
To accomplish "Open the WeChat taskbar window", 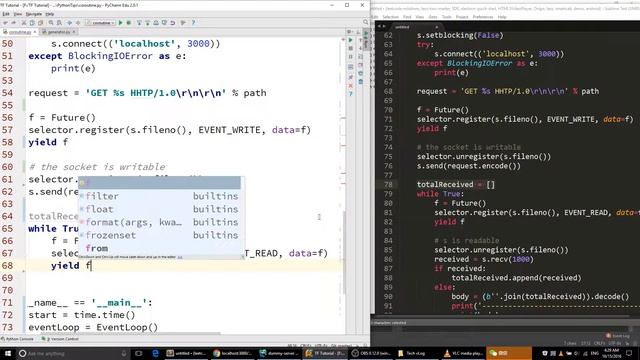I will [509, 353].
